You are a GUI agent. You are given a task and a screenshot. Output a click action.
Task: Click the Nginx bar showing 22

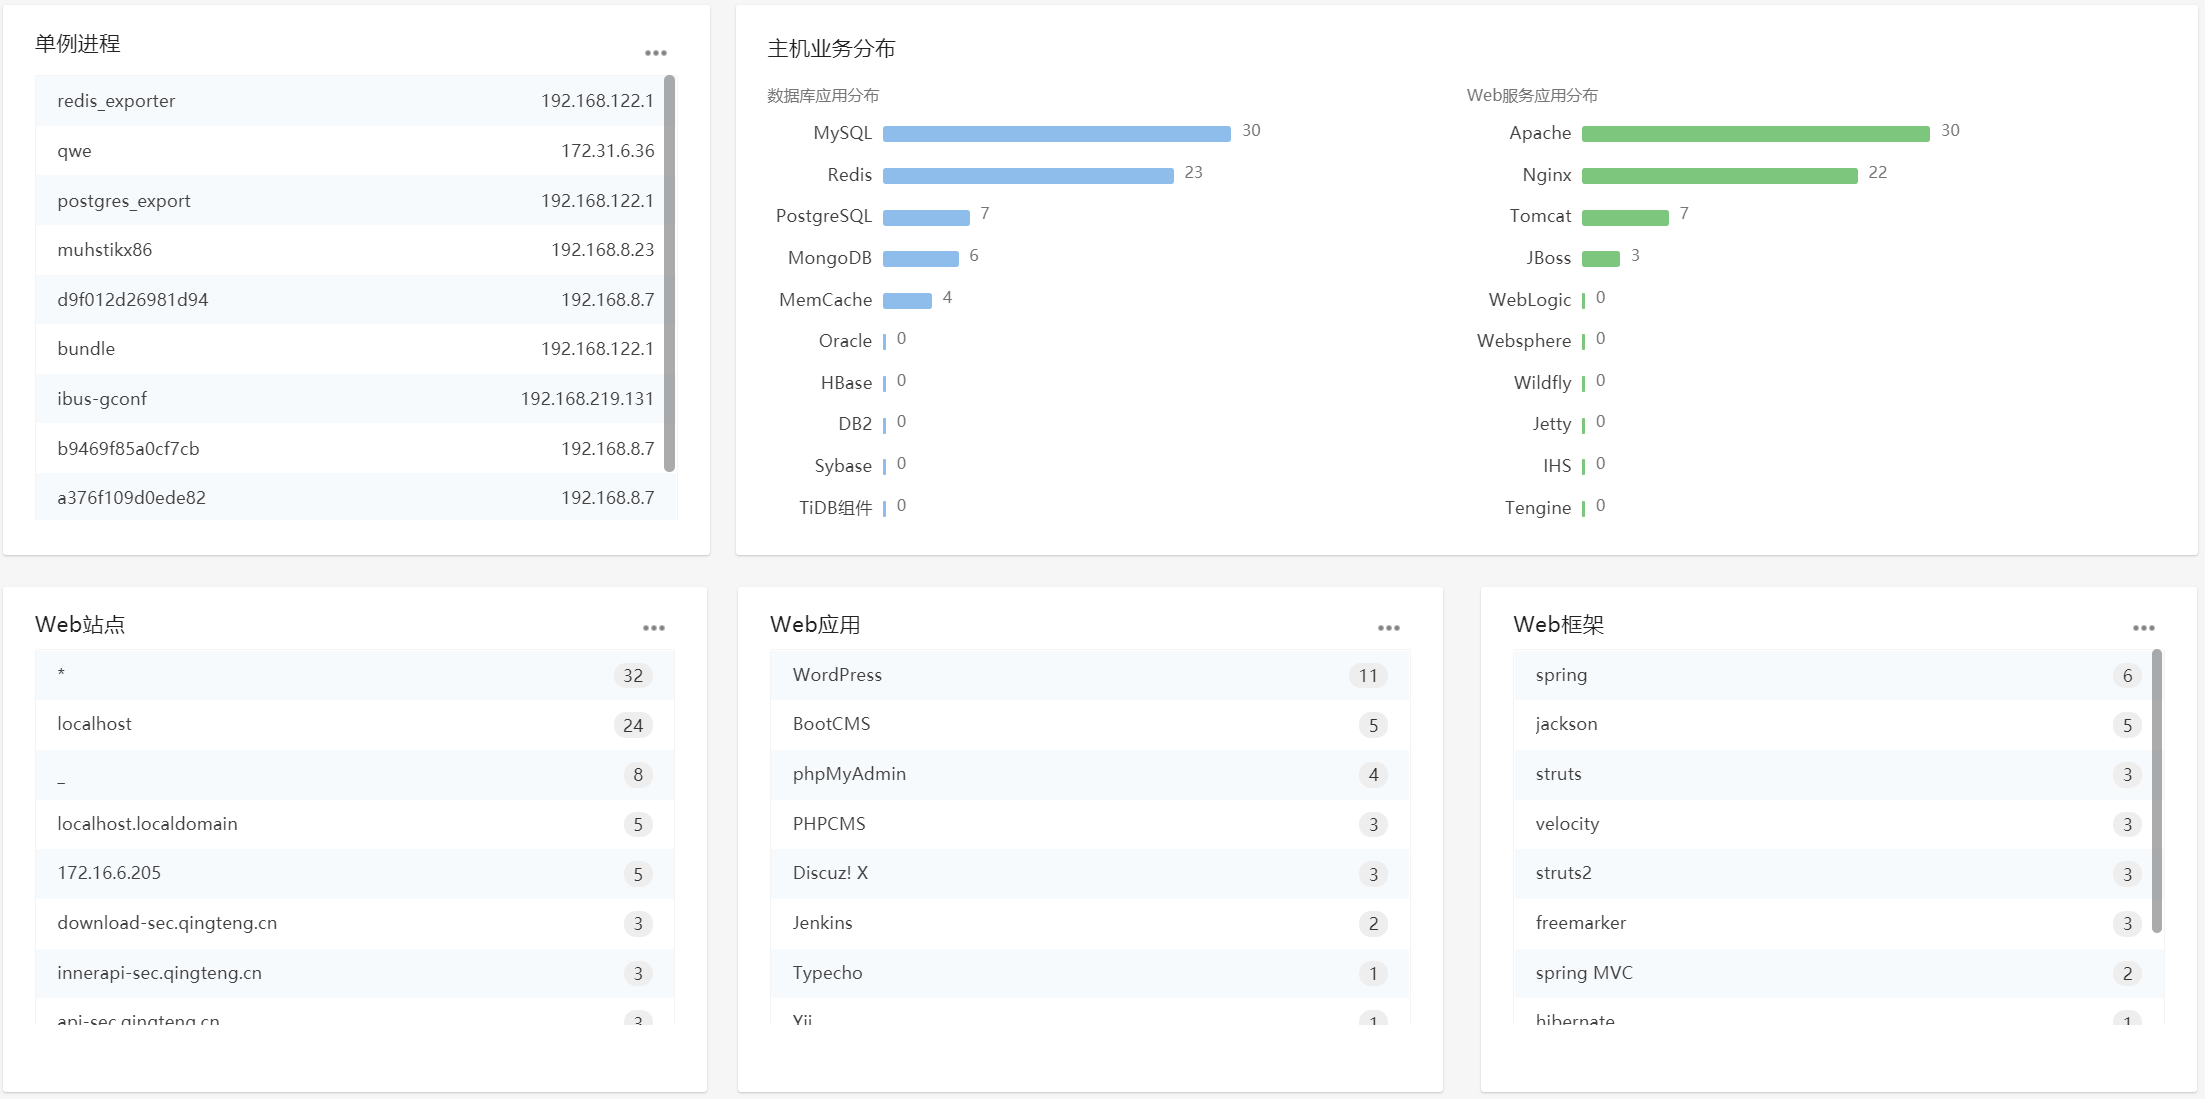coord(1719,176)
